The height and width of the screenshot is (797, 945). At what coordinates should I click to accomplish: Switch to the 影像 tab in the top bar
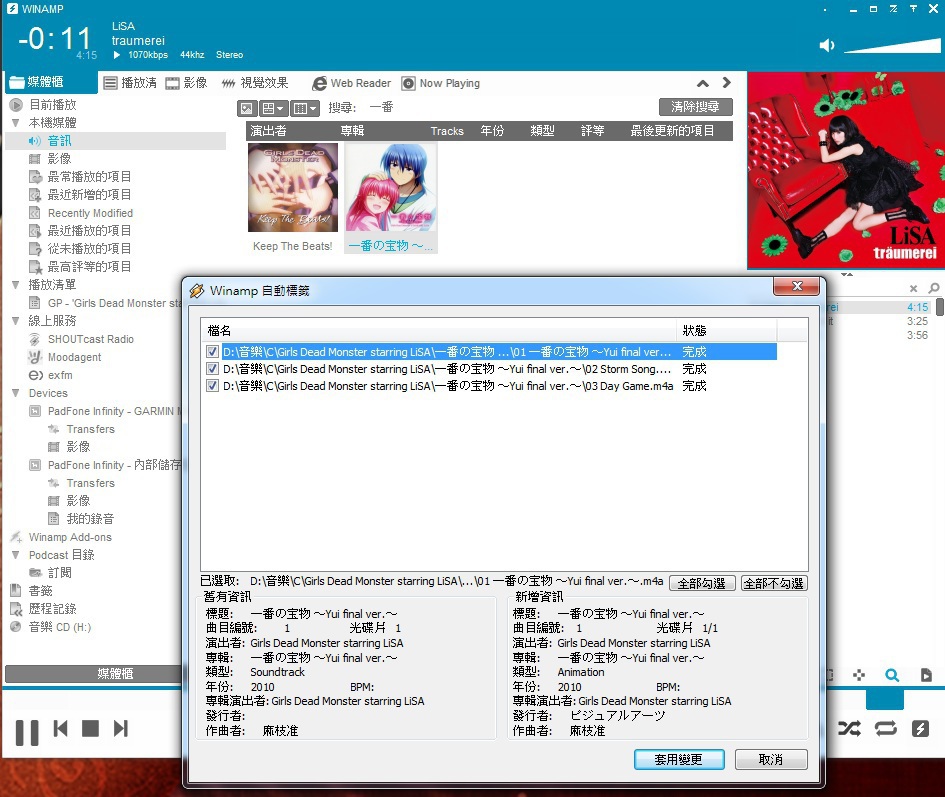tap(187, 83)
